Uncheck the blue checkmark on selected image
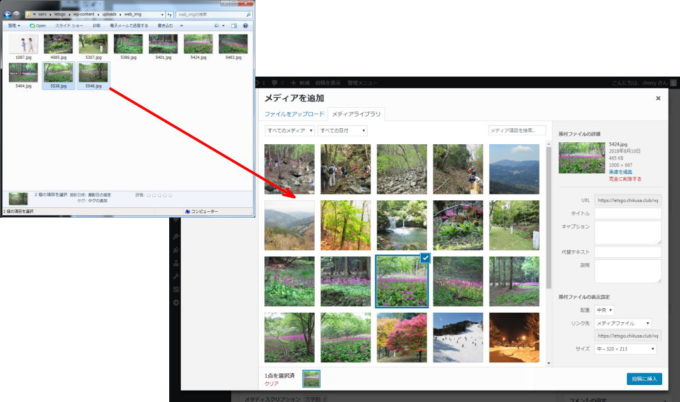The width and height of the screenshot is (680, 402). [x=424, y=257]
